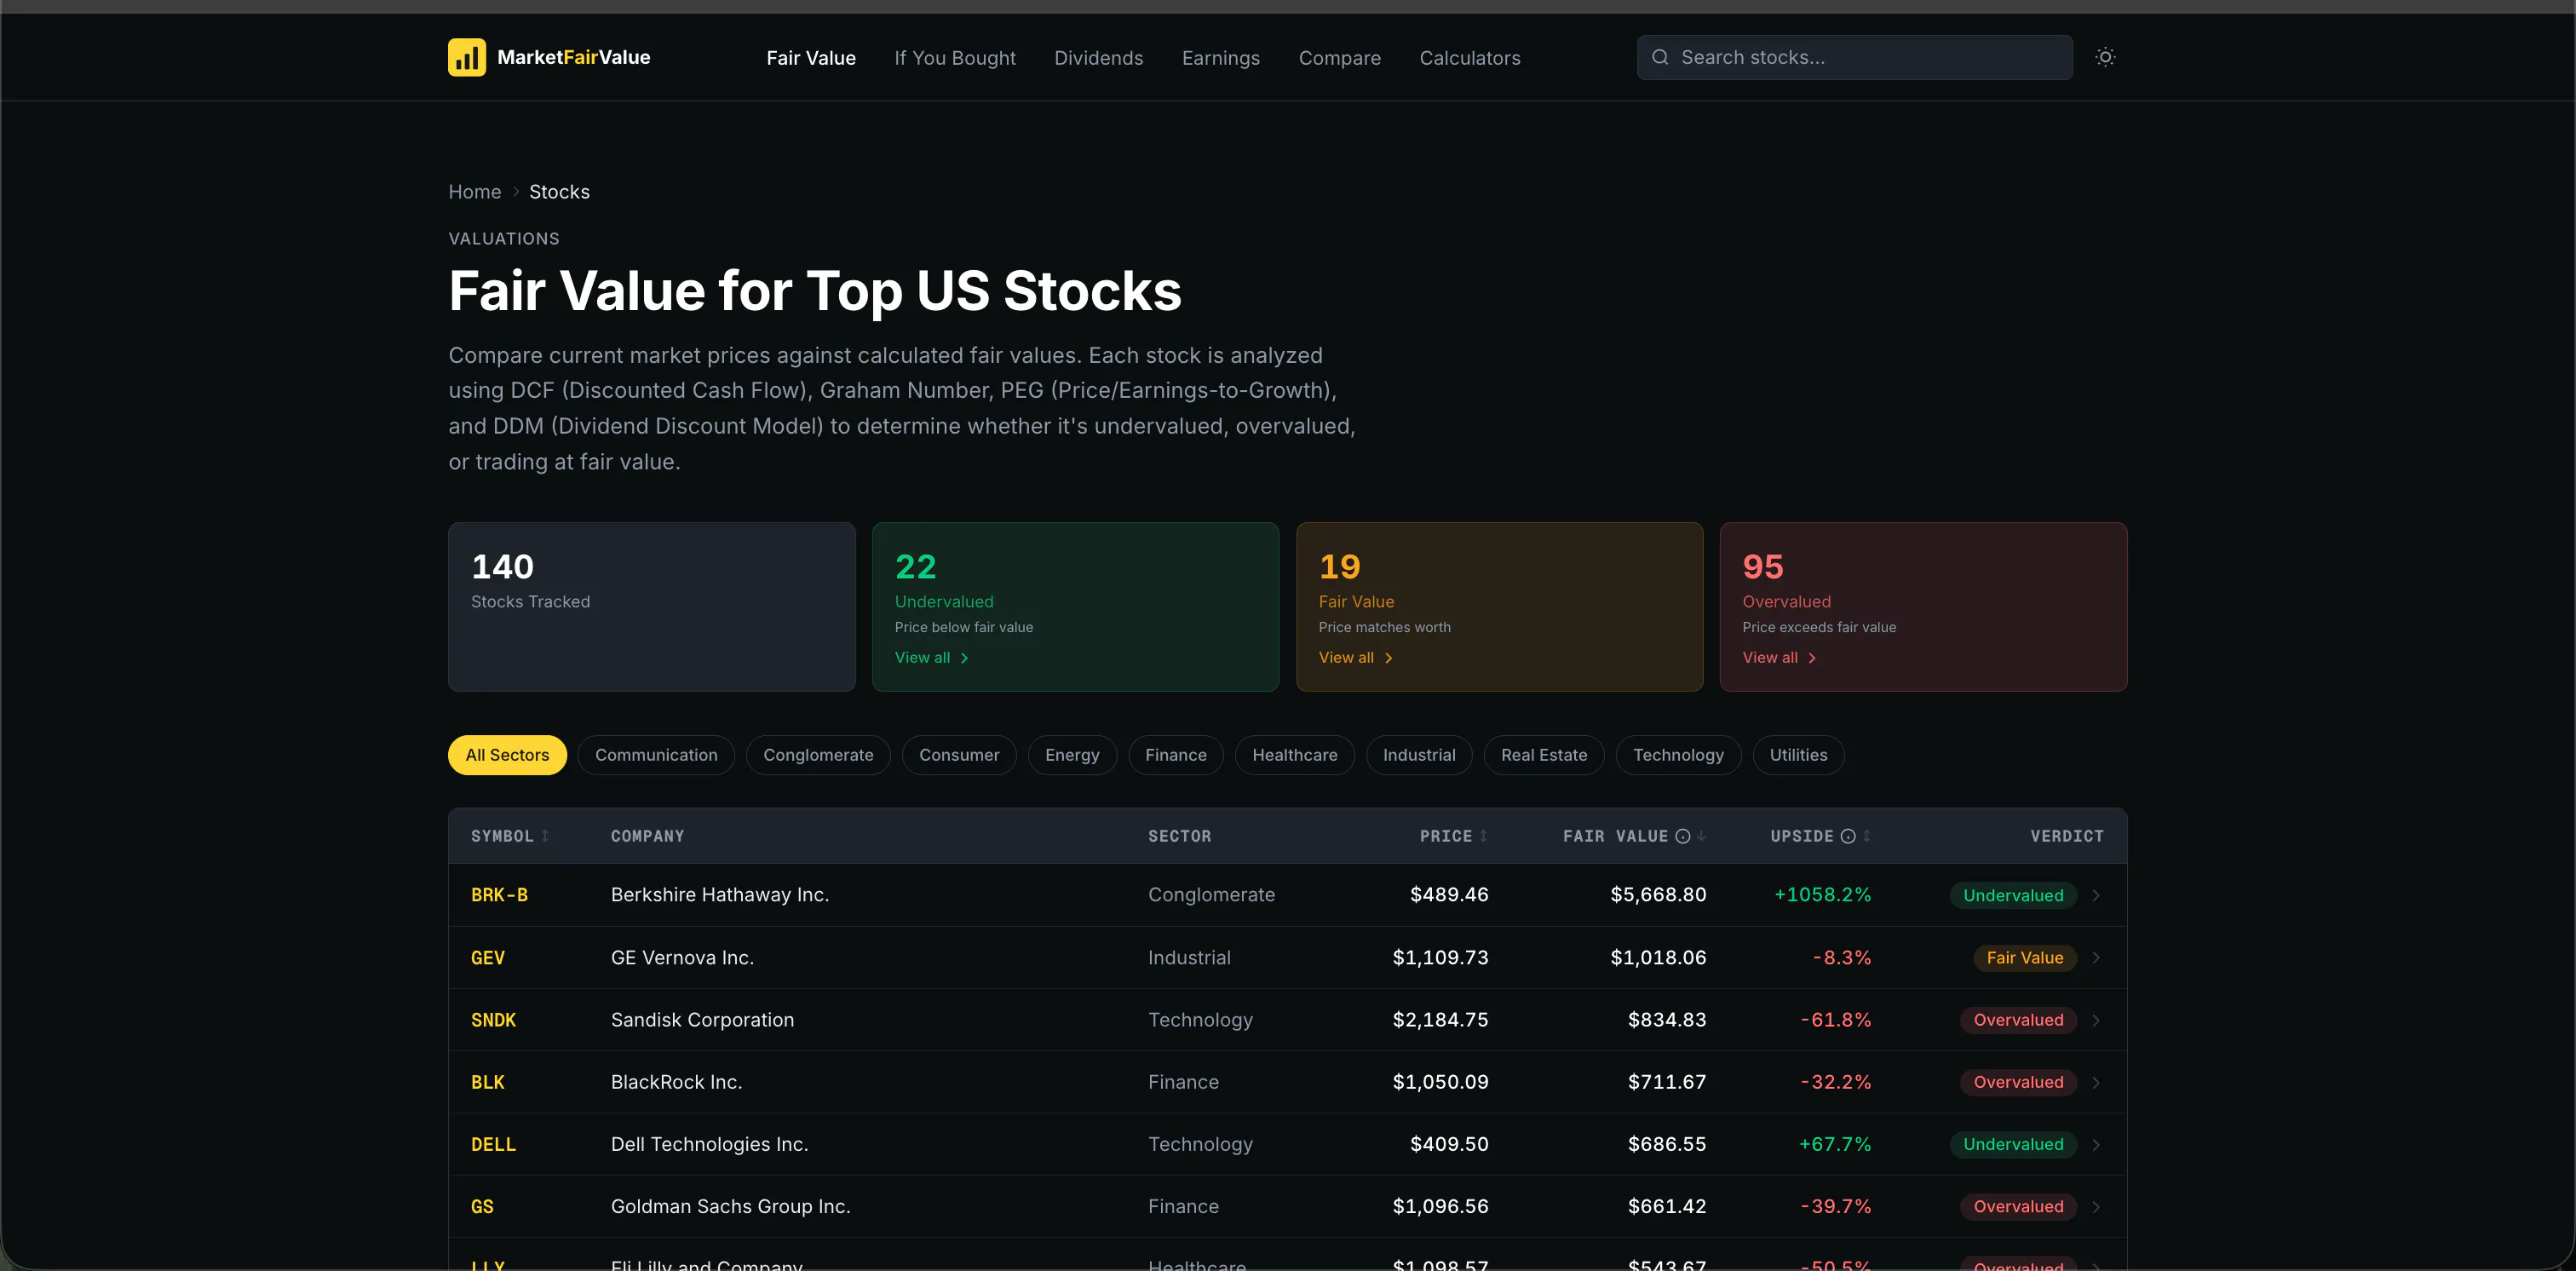Go to the Earnings nav item
Viewport: 2576px width, 1271px height.
point(1221,58)
